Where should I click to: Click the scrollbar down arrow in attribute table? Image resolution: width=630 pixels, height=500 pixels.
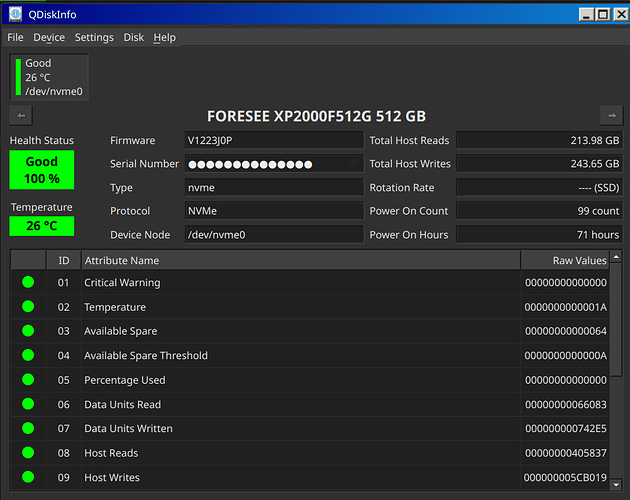click(616, 484)
